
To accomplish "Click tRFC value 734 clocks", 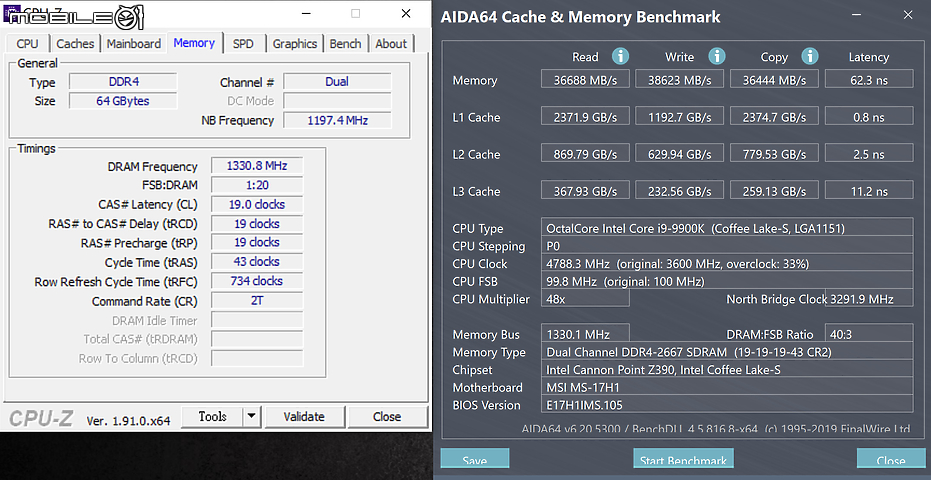I will coord(257,281).
